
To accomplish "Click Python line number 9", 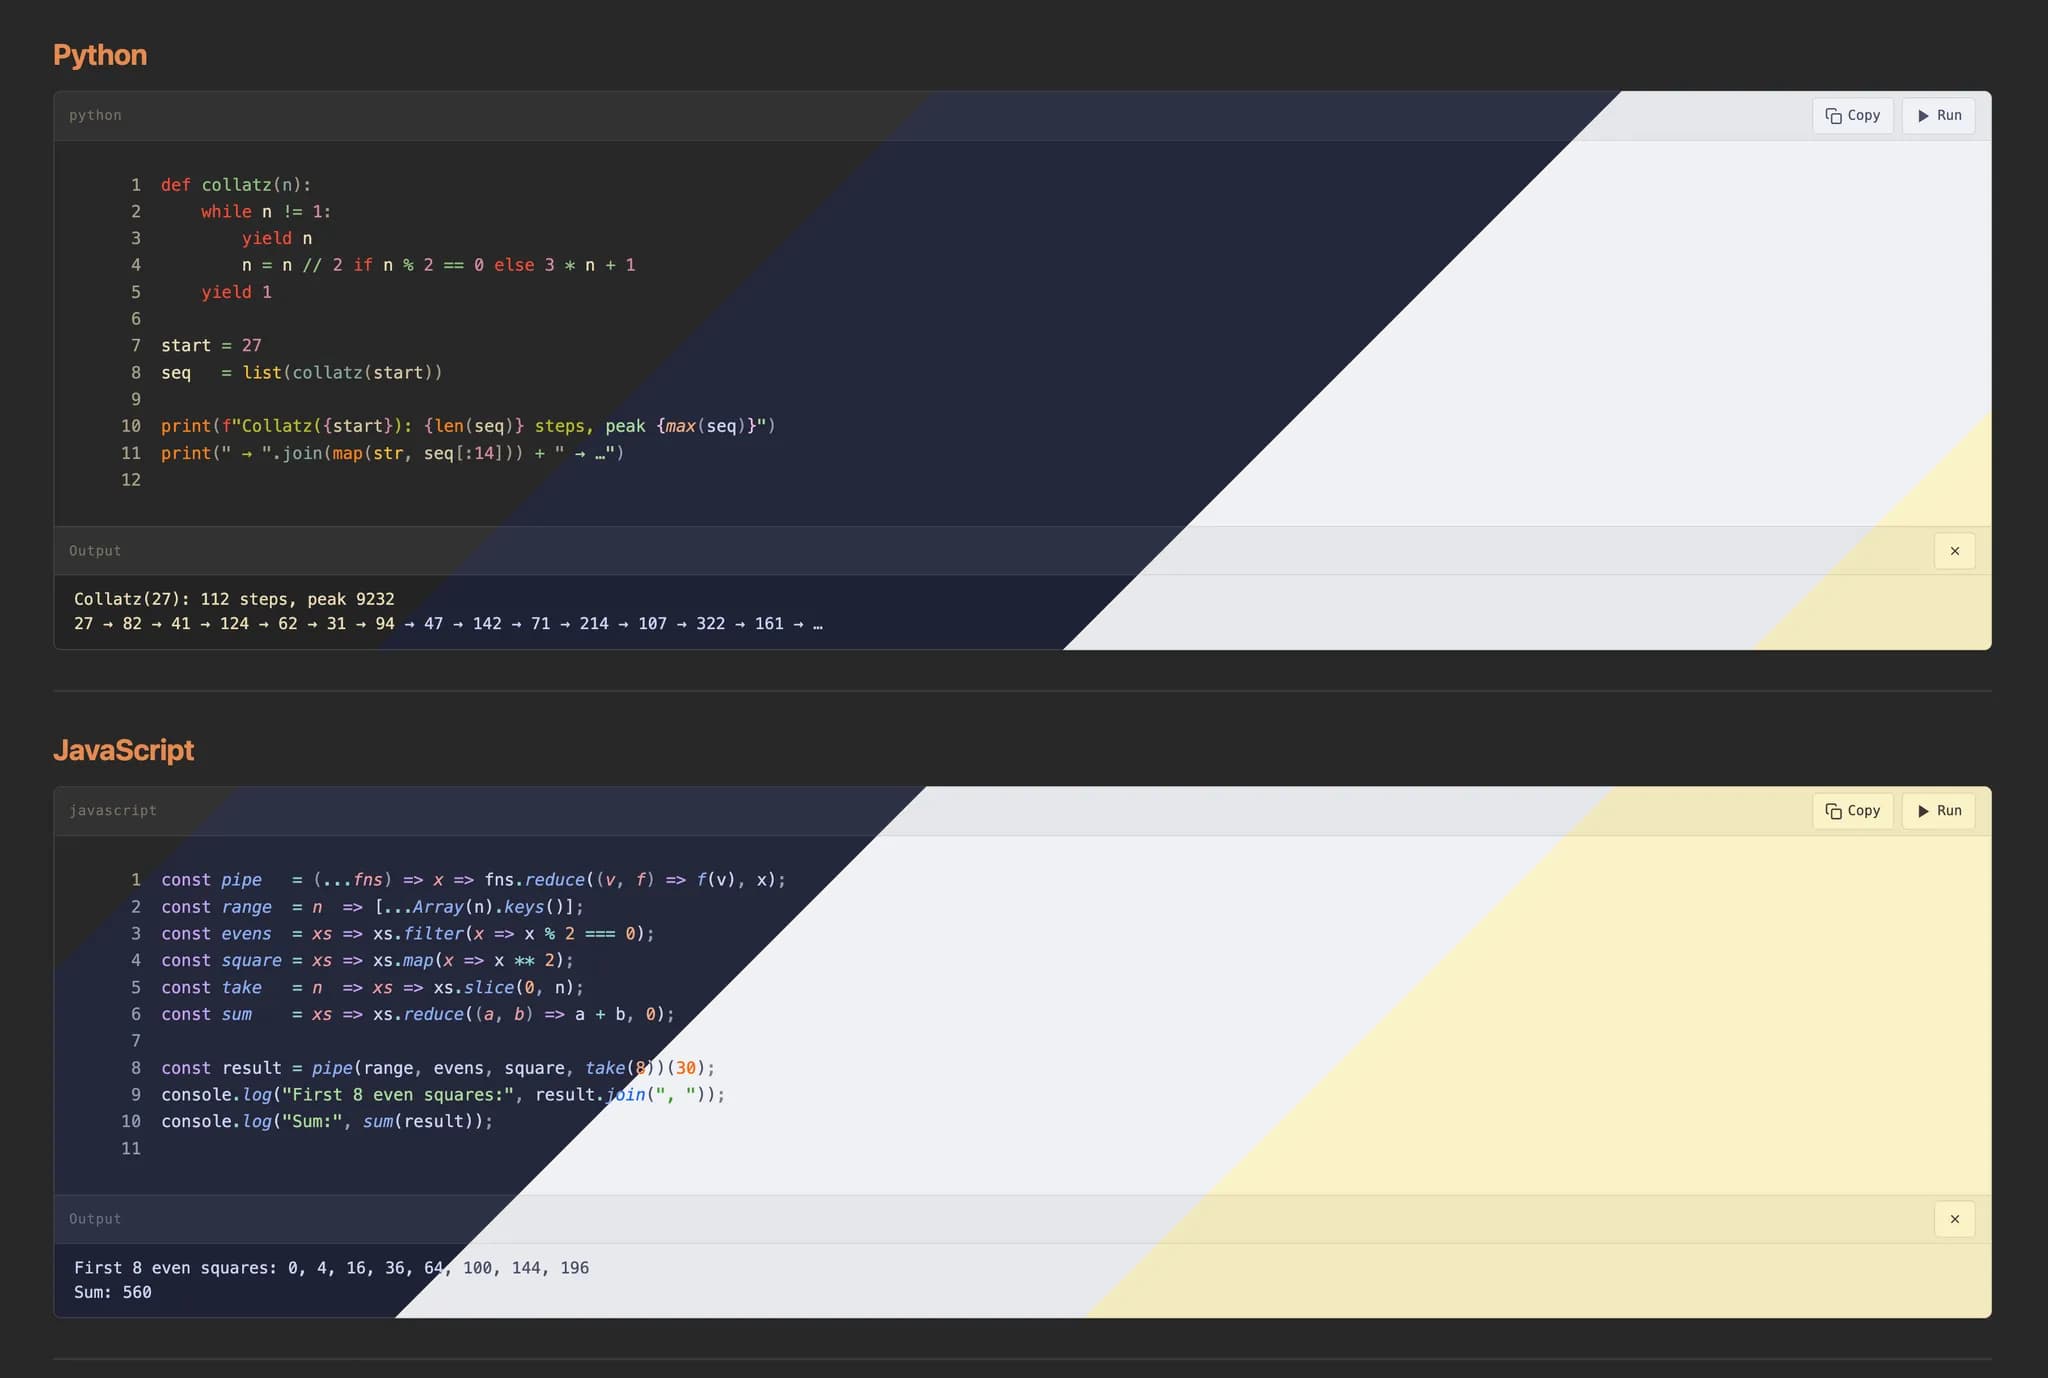I will pos(136,399).
